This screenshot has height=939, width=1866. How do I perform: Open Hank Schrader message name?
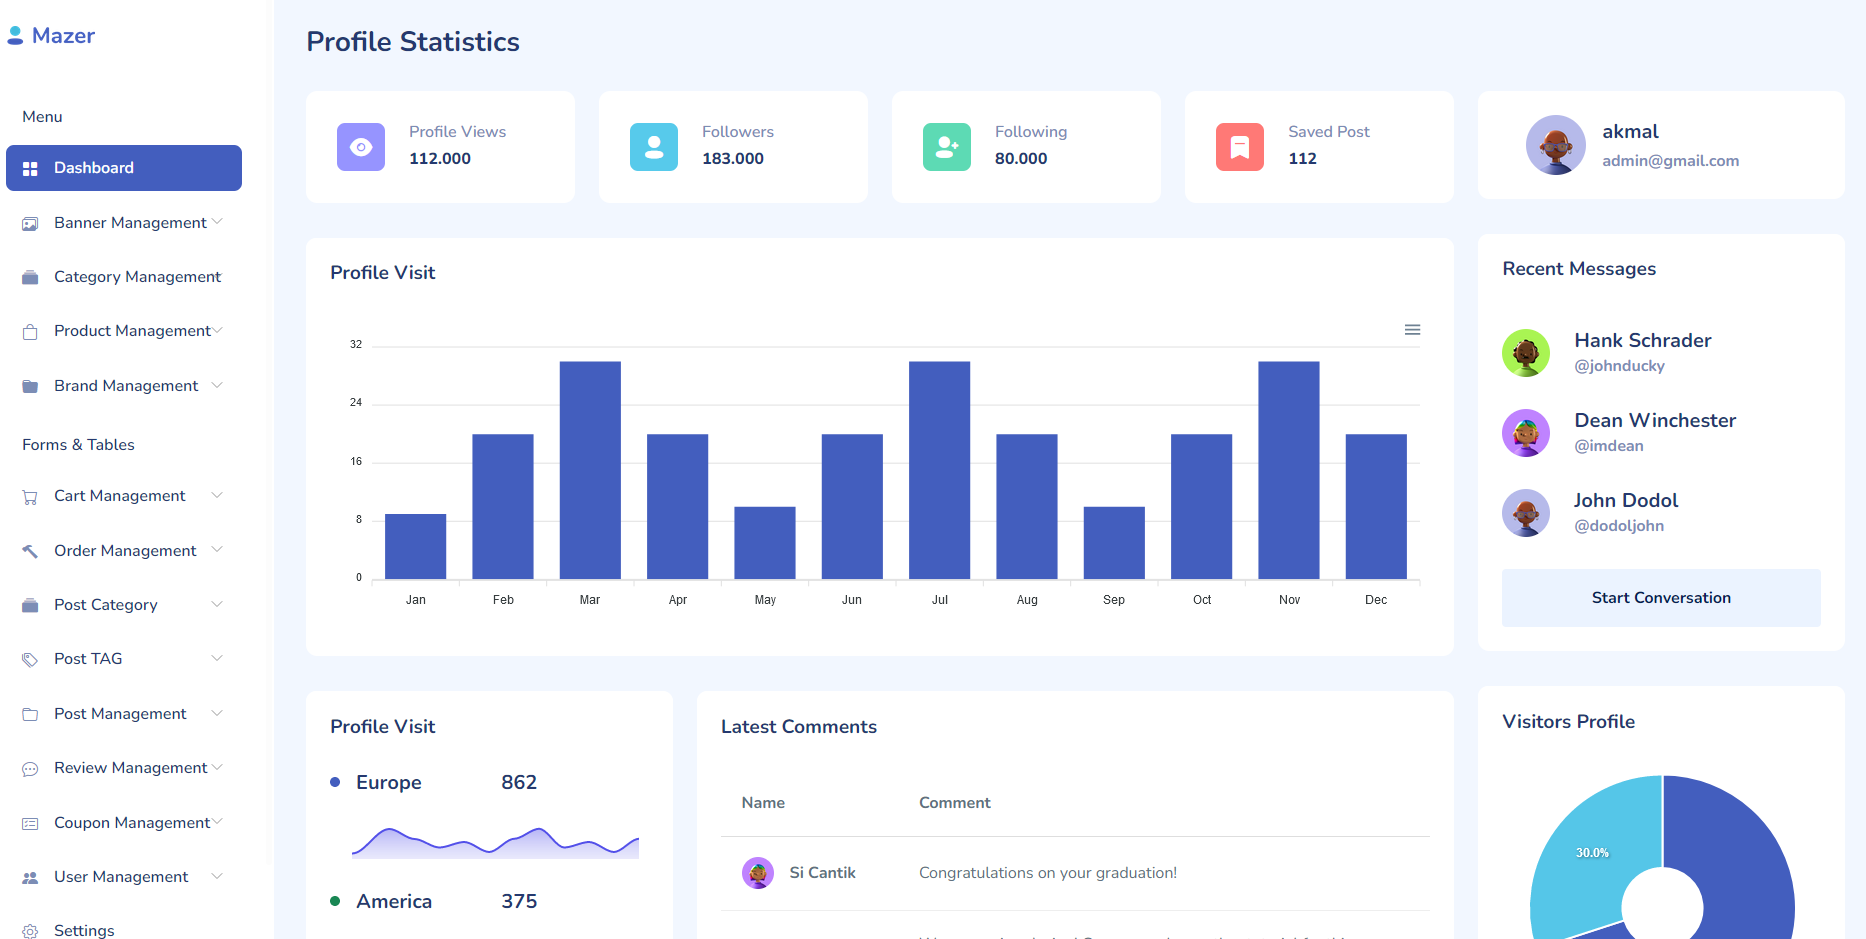1642,341
